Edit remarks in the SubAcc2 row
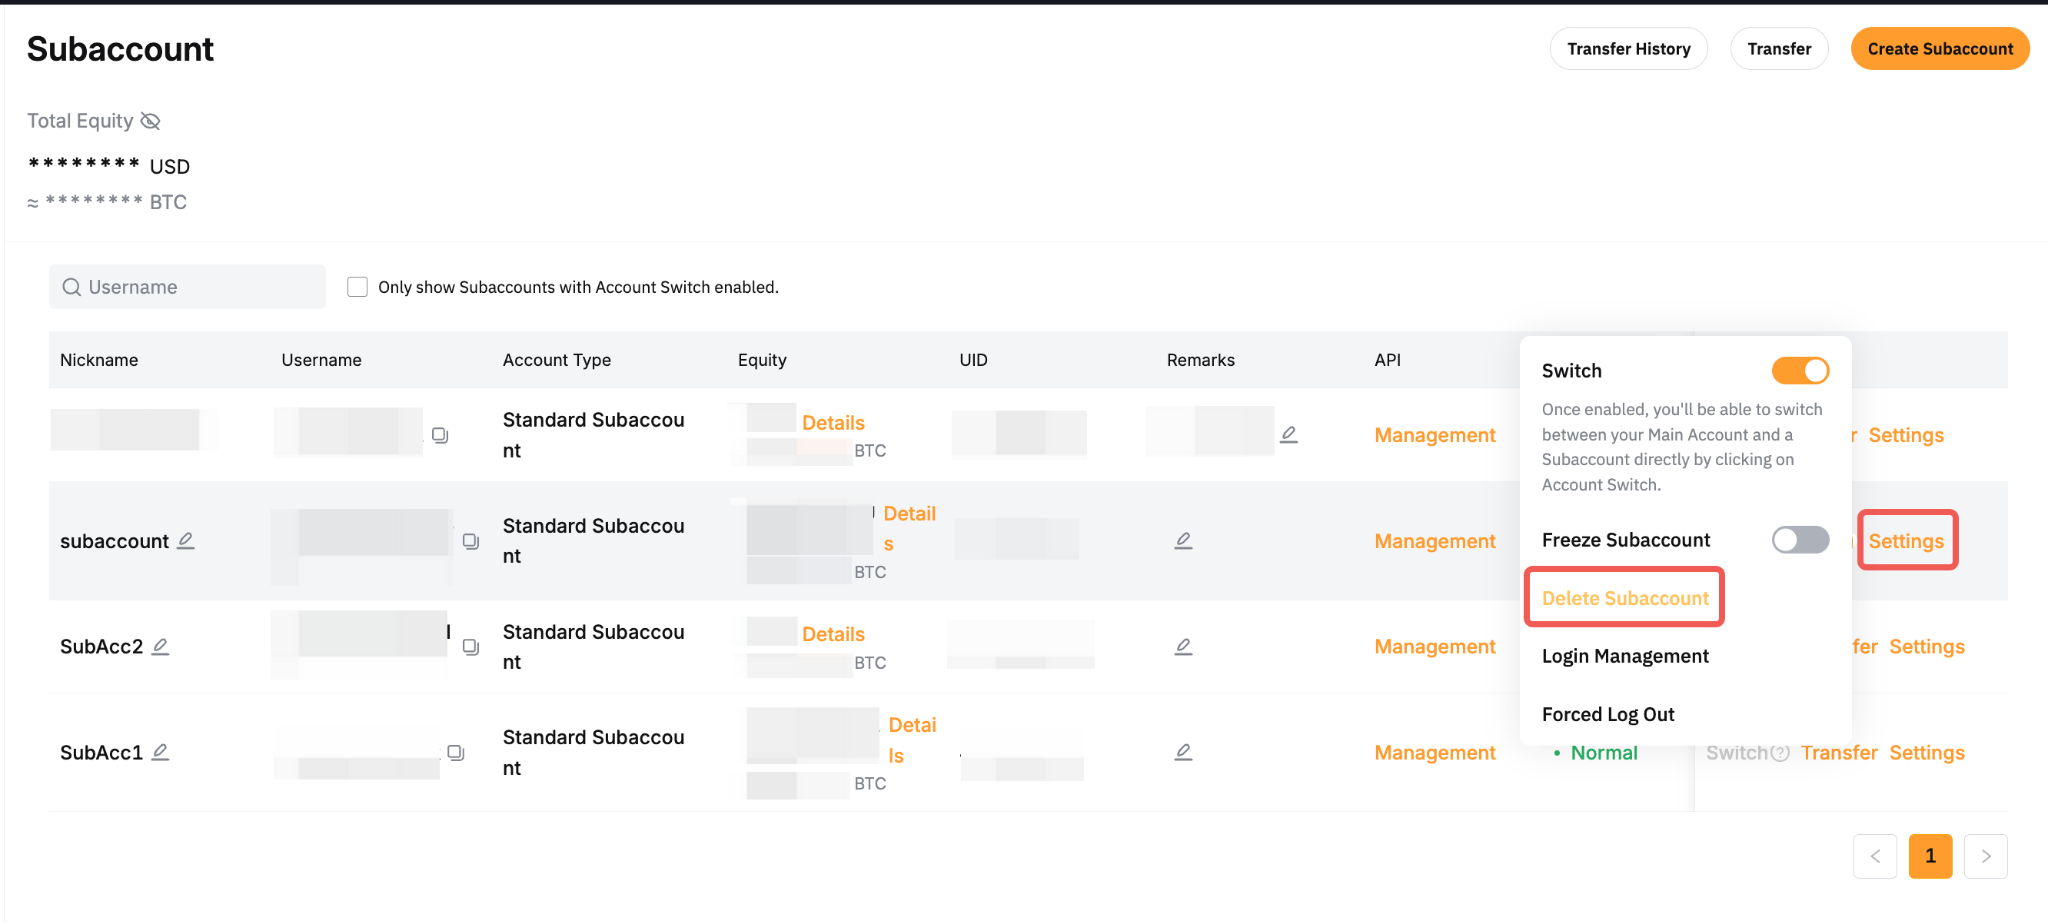2048x923 pixels. point(1183,647)
